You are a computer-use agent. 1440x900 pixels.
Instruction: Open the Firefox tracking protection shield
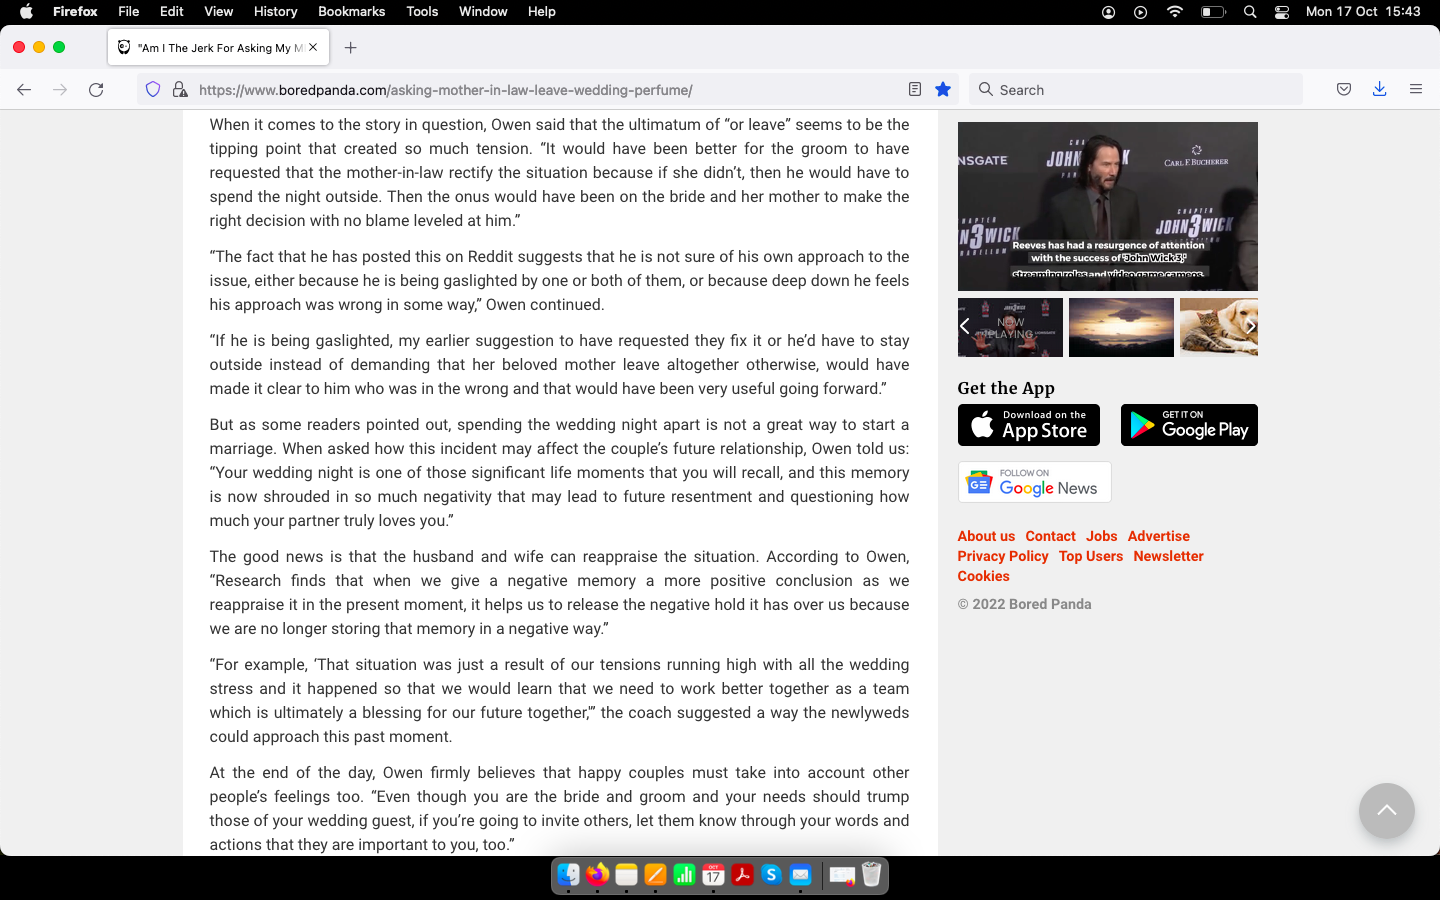pyautogui.click(x=153, y=90)
